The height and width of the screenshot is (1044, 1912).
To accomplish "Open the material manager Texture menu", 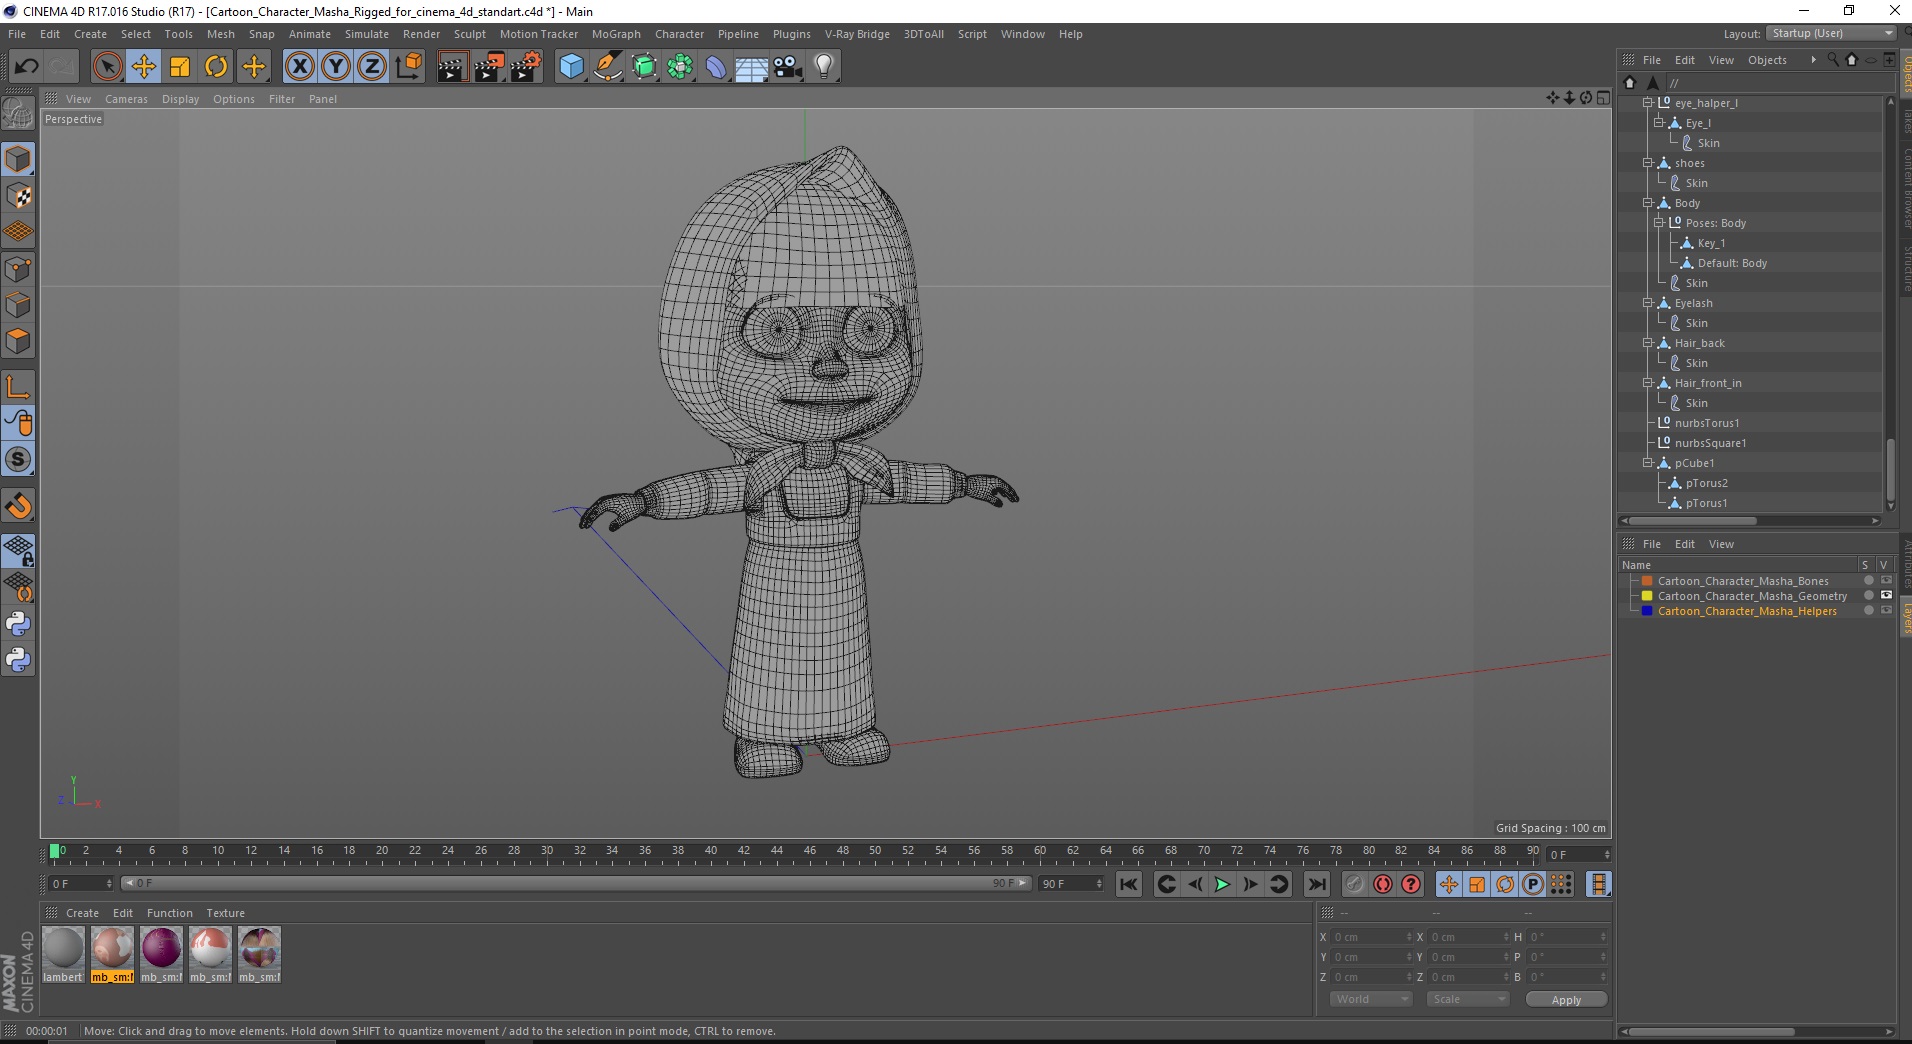I will coord(225,913).
